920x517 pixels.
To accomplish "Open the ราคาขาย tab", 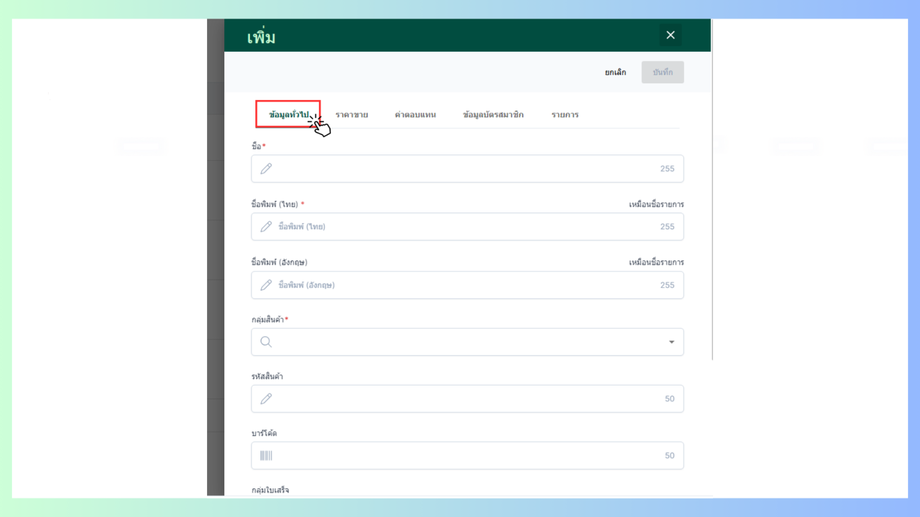I will 351,114.
